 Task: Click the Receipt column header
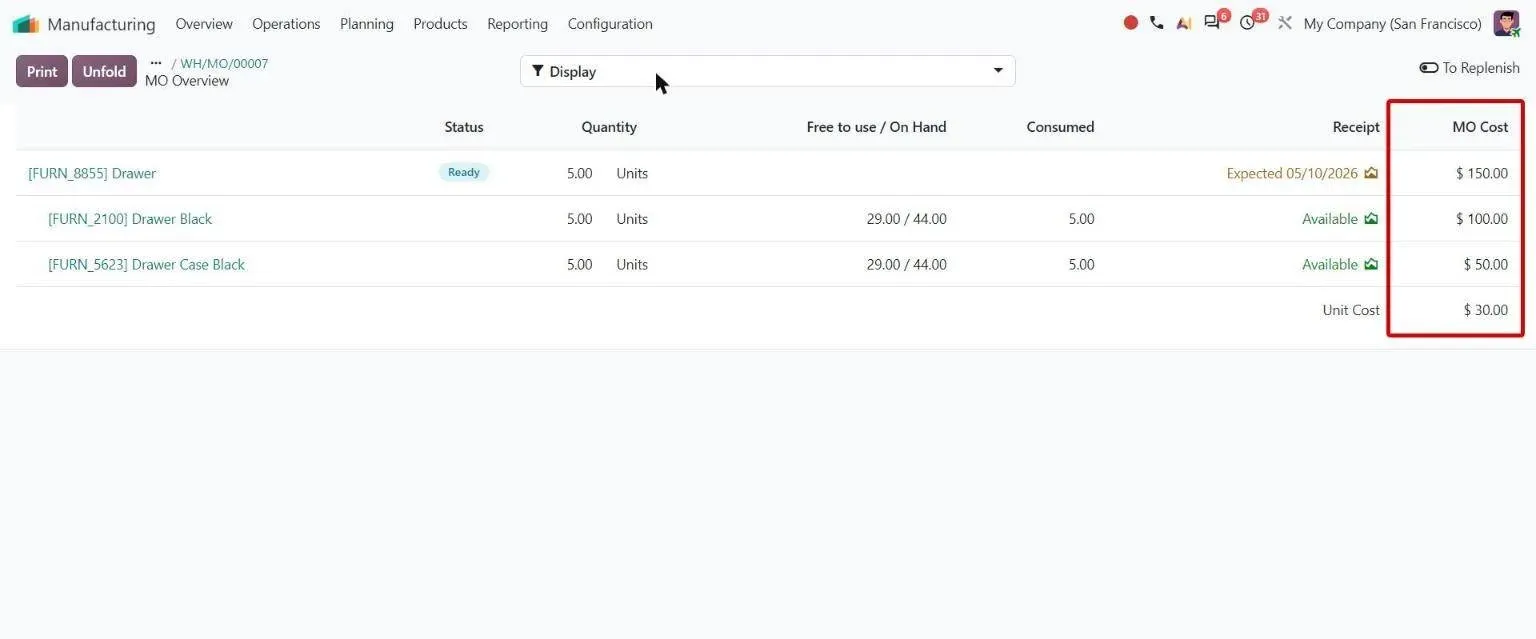pyautogui.click(x=1356, y=127)
